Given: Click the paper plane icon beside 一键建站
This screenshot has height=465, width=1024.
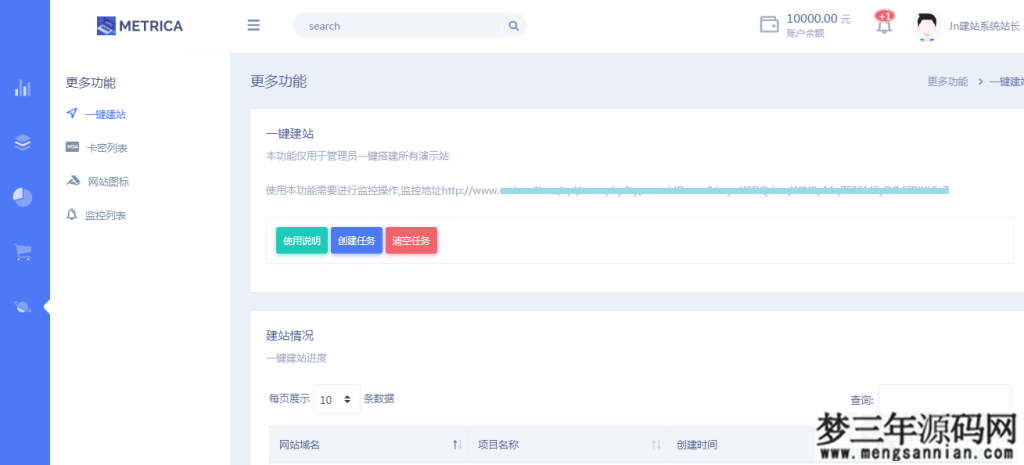Looking at the screenshot, I should (x=72, y=114).
